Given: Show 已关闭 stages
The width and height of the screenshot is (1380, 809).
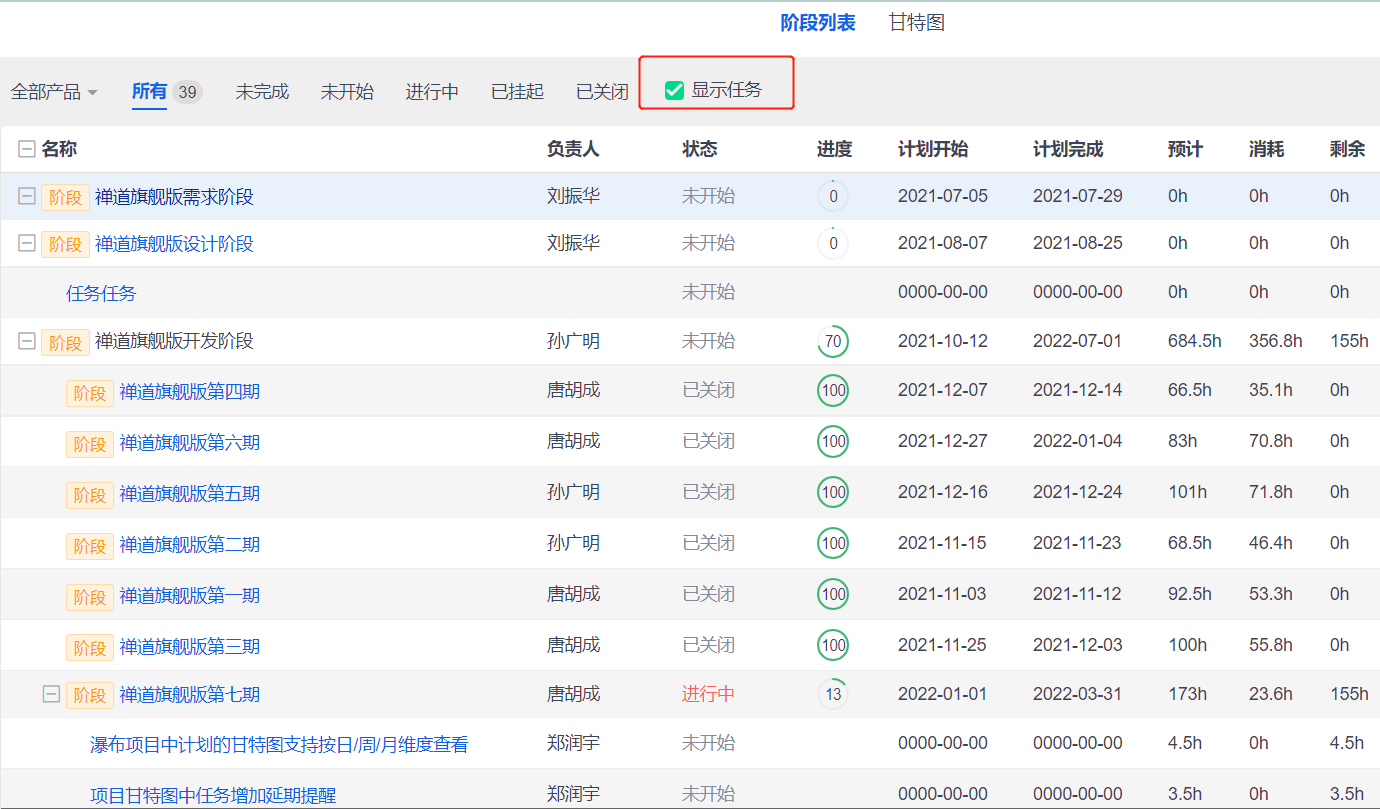Looking at the screenshot, I should (602, 92).
